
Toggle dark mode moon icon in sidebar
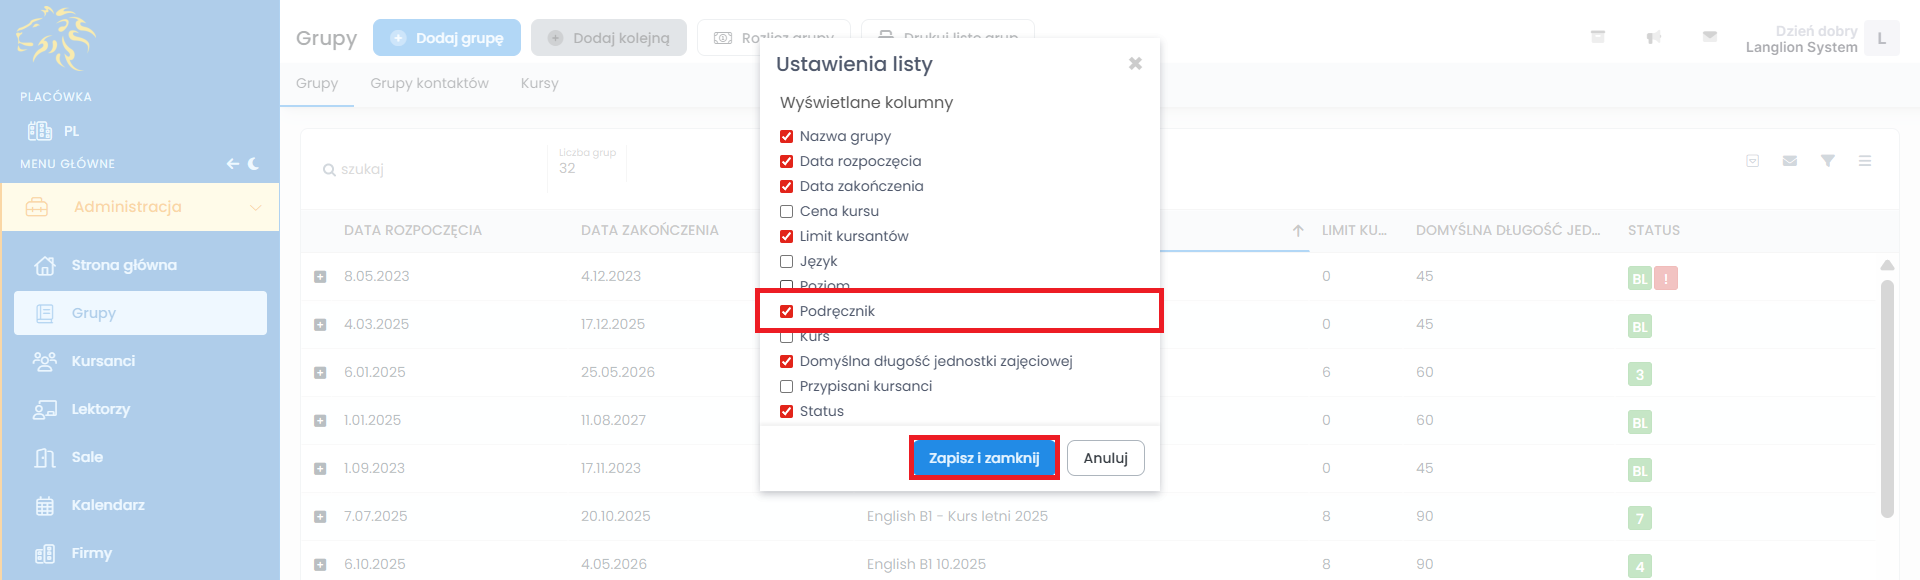coord(253,164)
